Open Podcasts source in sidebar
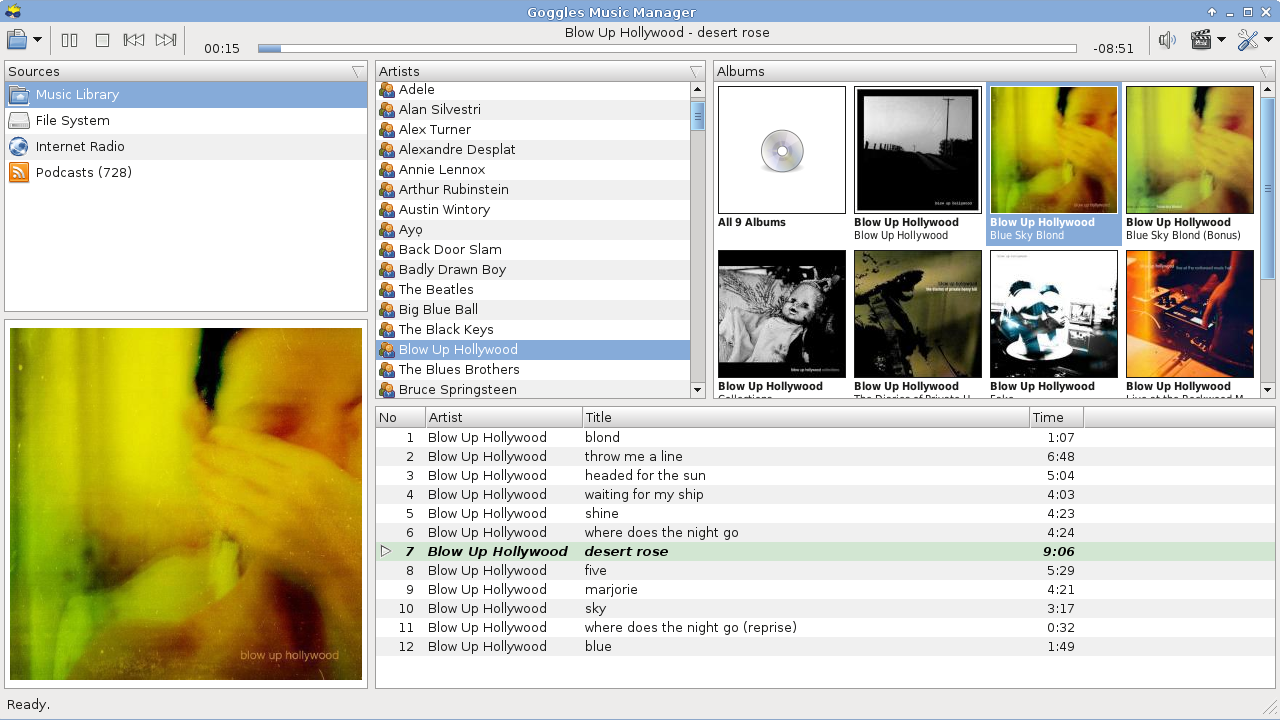The height and width of the screenshot is (720, 1280). pyautogui.click(x=83, y=172)
